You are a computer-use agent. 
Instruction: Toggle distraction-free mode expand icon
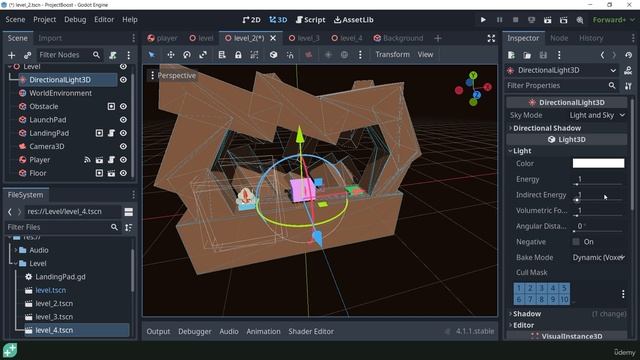[491, 38]
